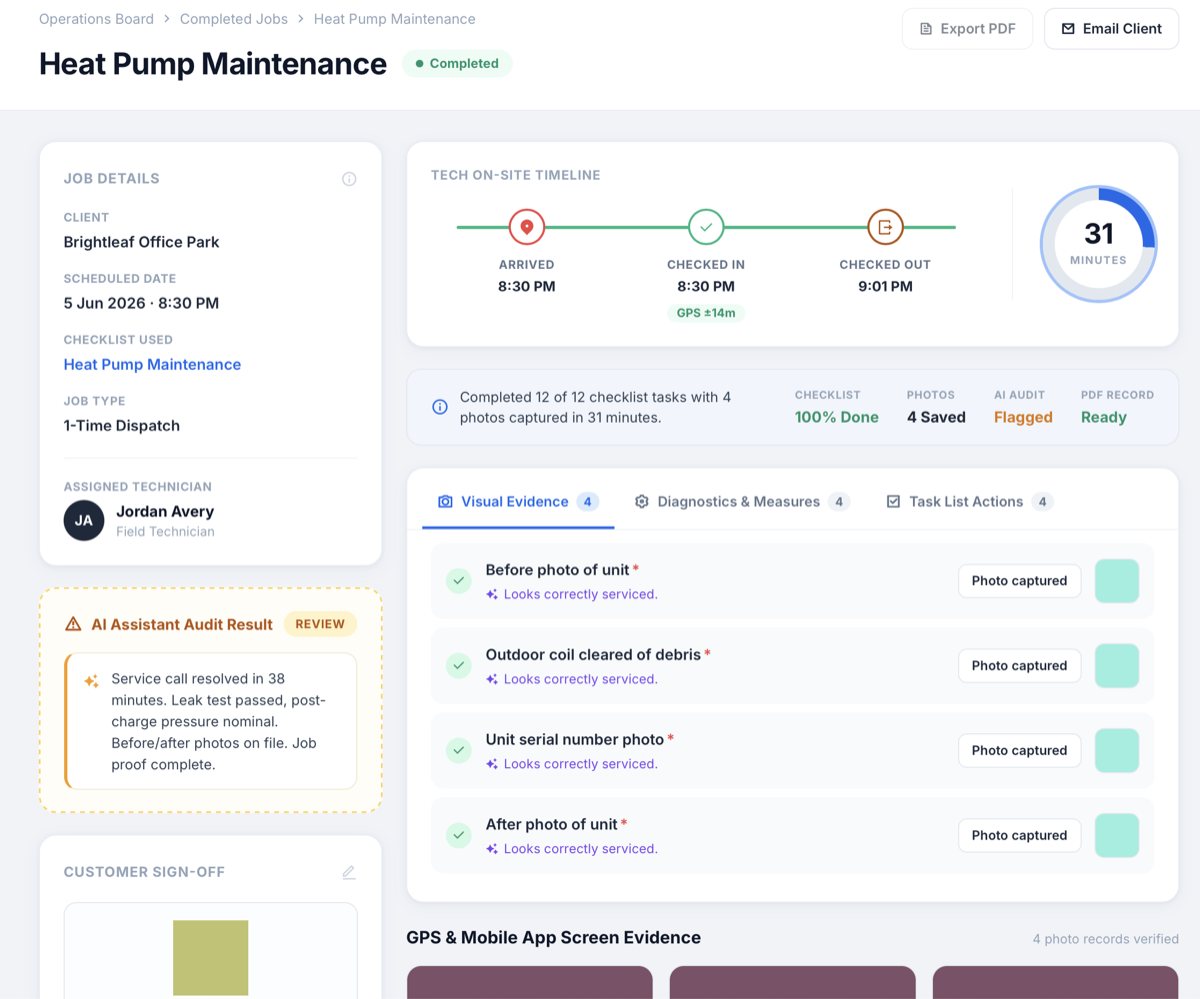This screenshot has height=999, width=1200.
Task: Click the AI audit warning triangle icon
Action: click(x=73, y=624)
